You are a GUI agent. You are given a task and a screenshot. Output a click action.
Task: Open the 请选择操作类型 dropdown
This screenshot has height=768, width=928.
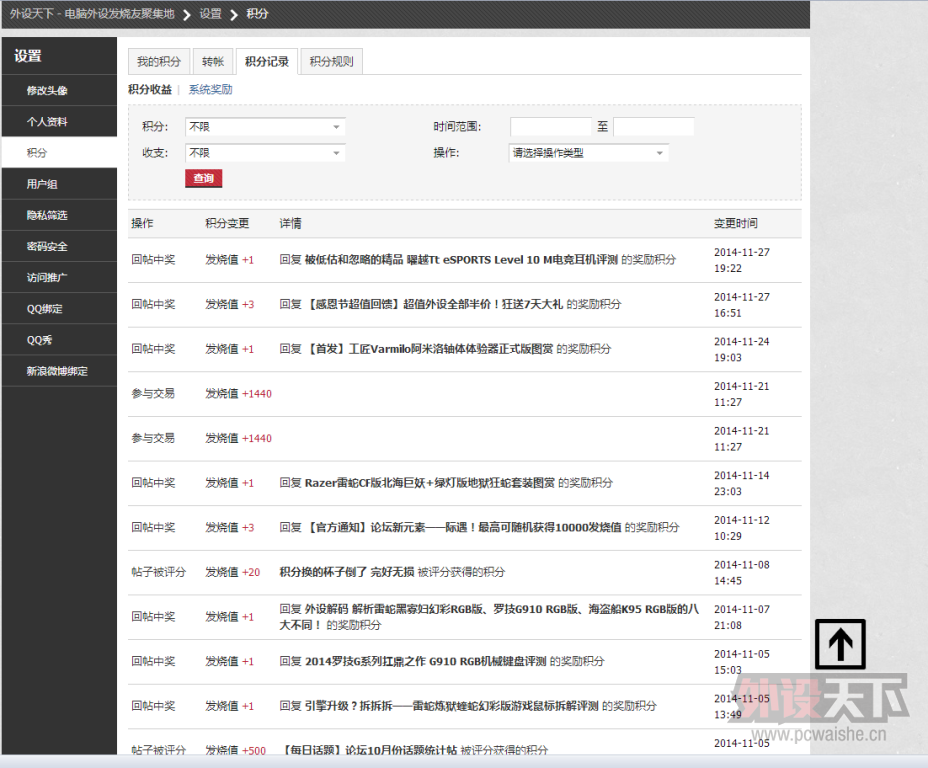point(588,153)
